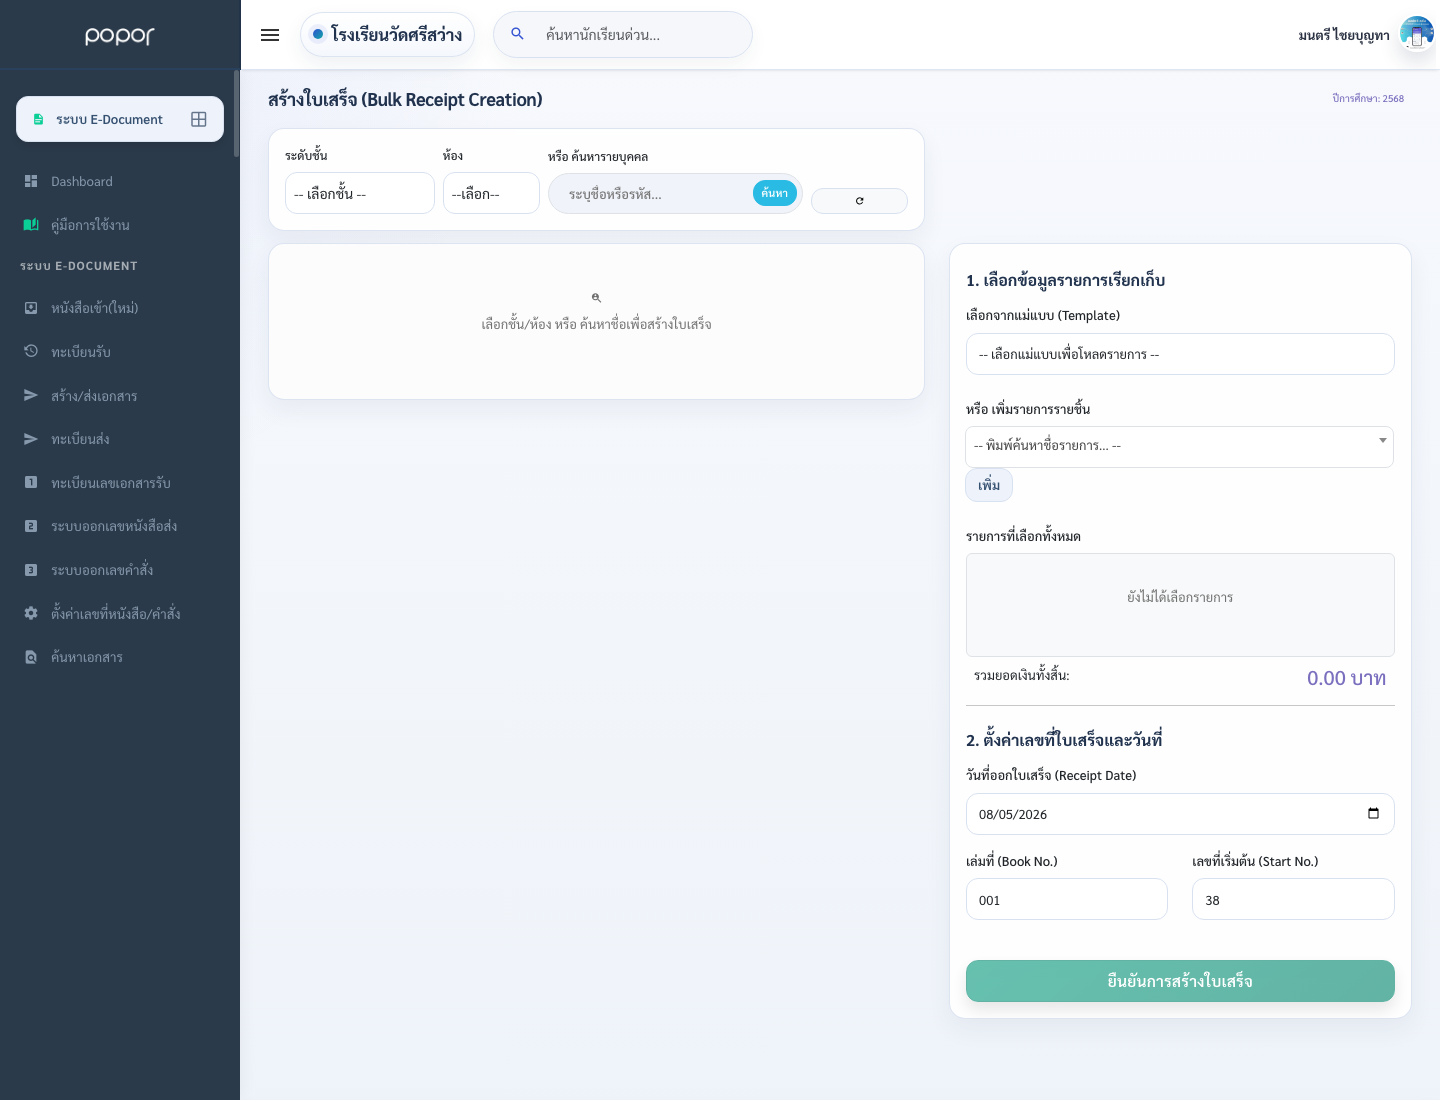The height and width of the screenshot is (1100, 1440).
Task: Click the หนังสือเข้า(ใหม่) inbox icon
Action: (x=31, y=308)
